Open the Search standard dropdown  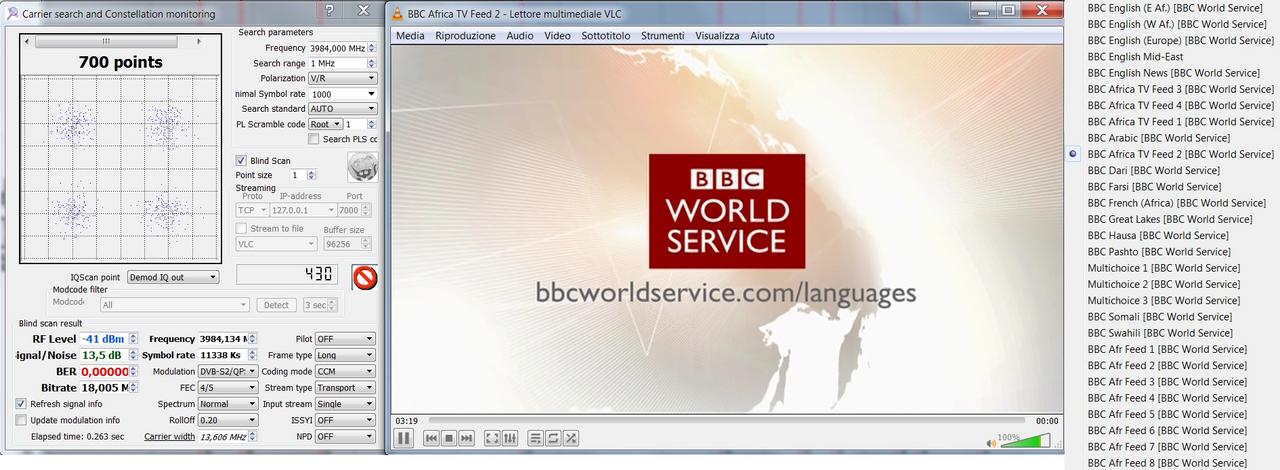342,109
